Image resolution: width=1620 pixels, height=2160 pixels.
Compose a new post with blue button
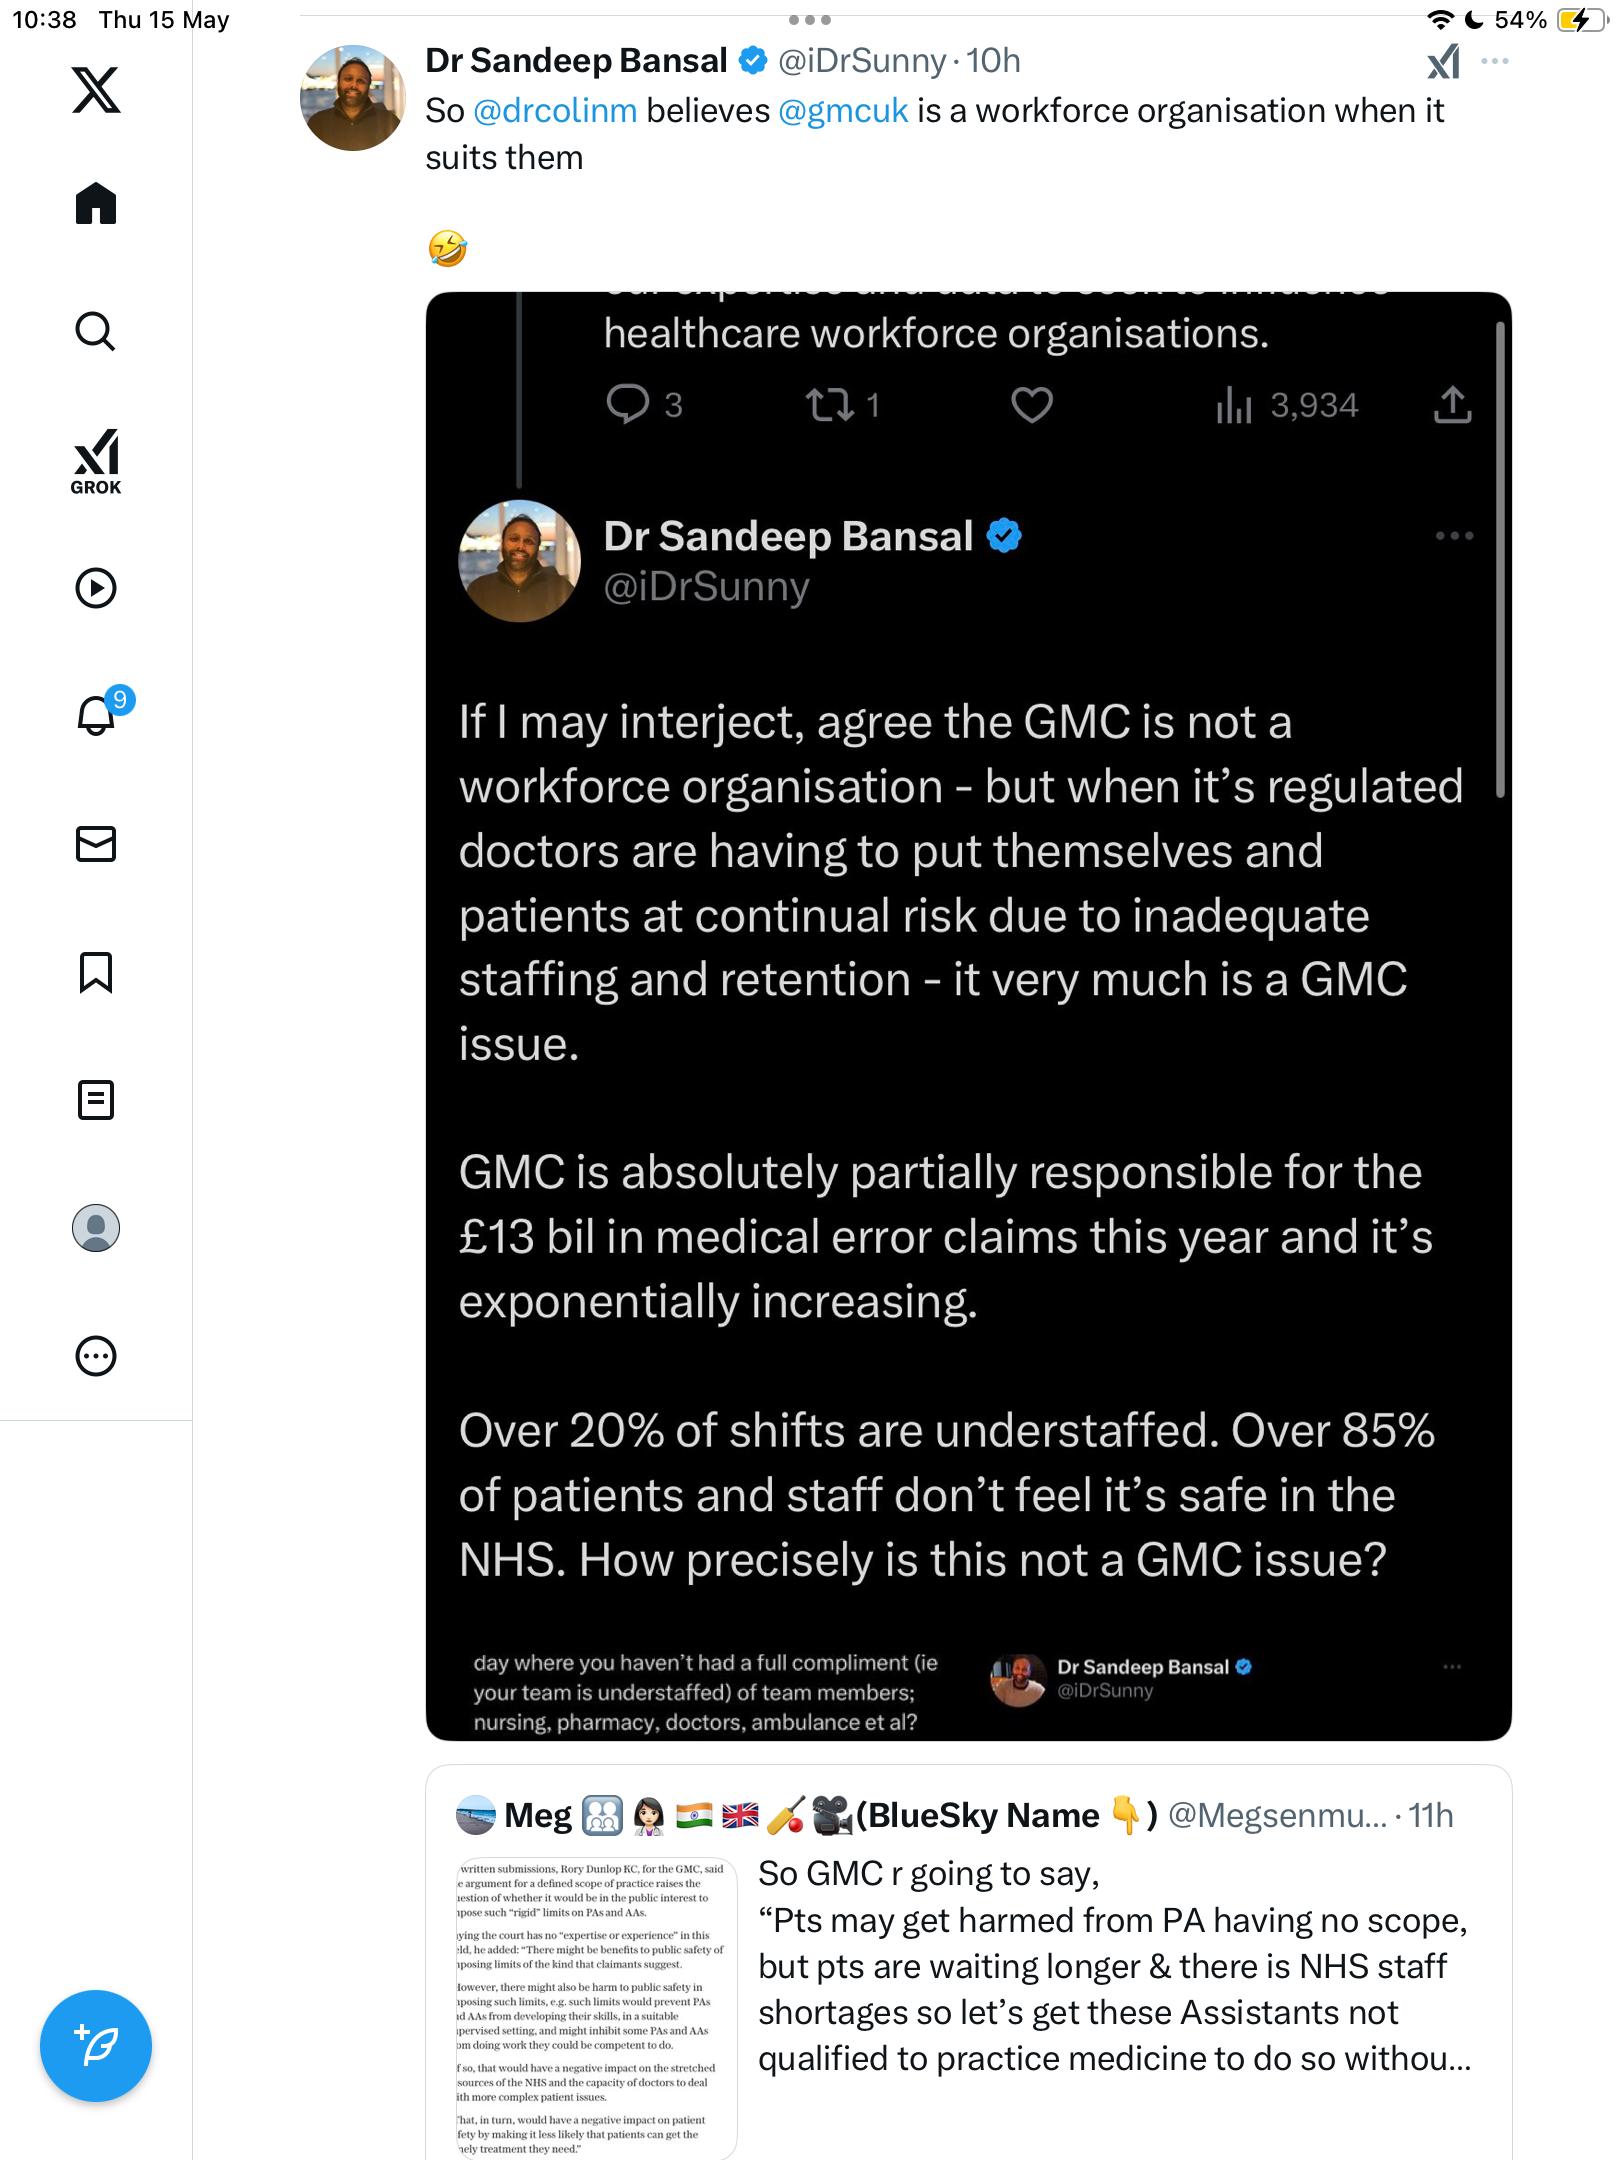click(x=96, y=2046)
